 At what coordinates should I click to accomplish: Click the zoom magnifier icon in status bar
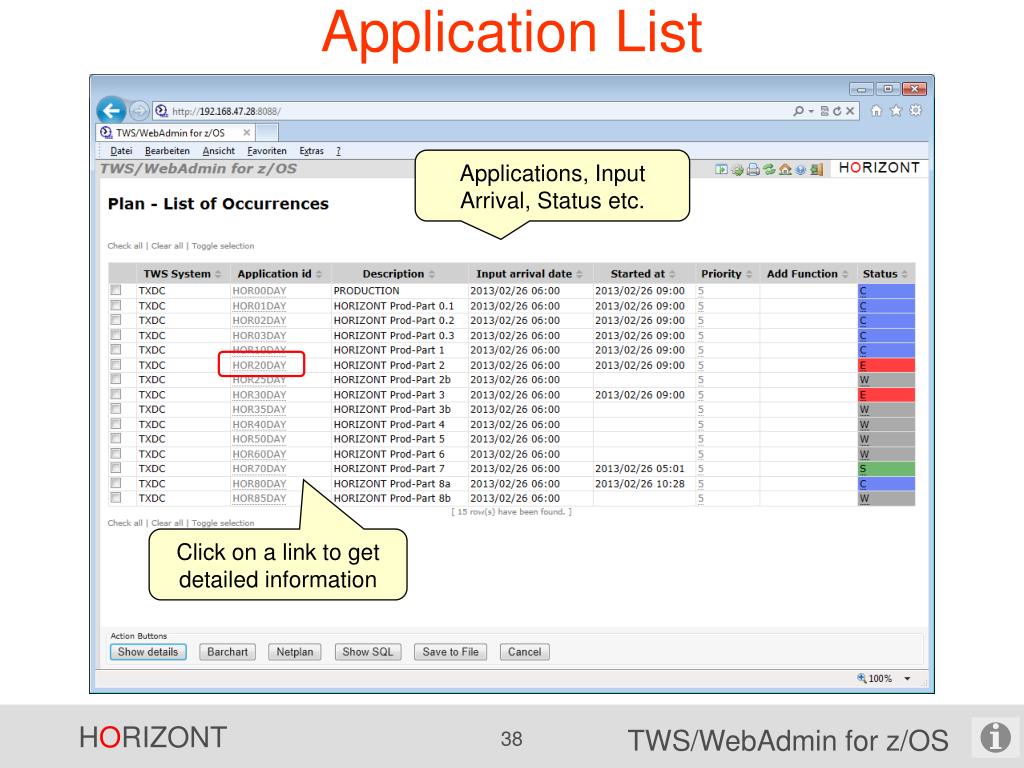click(861, 679)
